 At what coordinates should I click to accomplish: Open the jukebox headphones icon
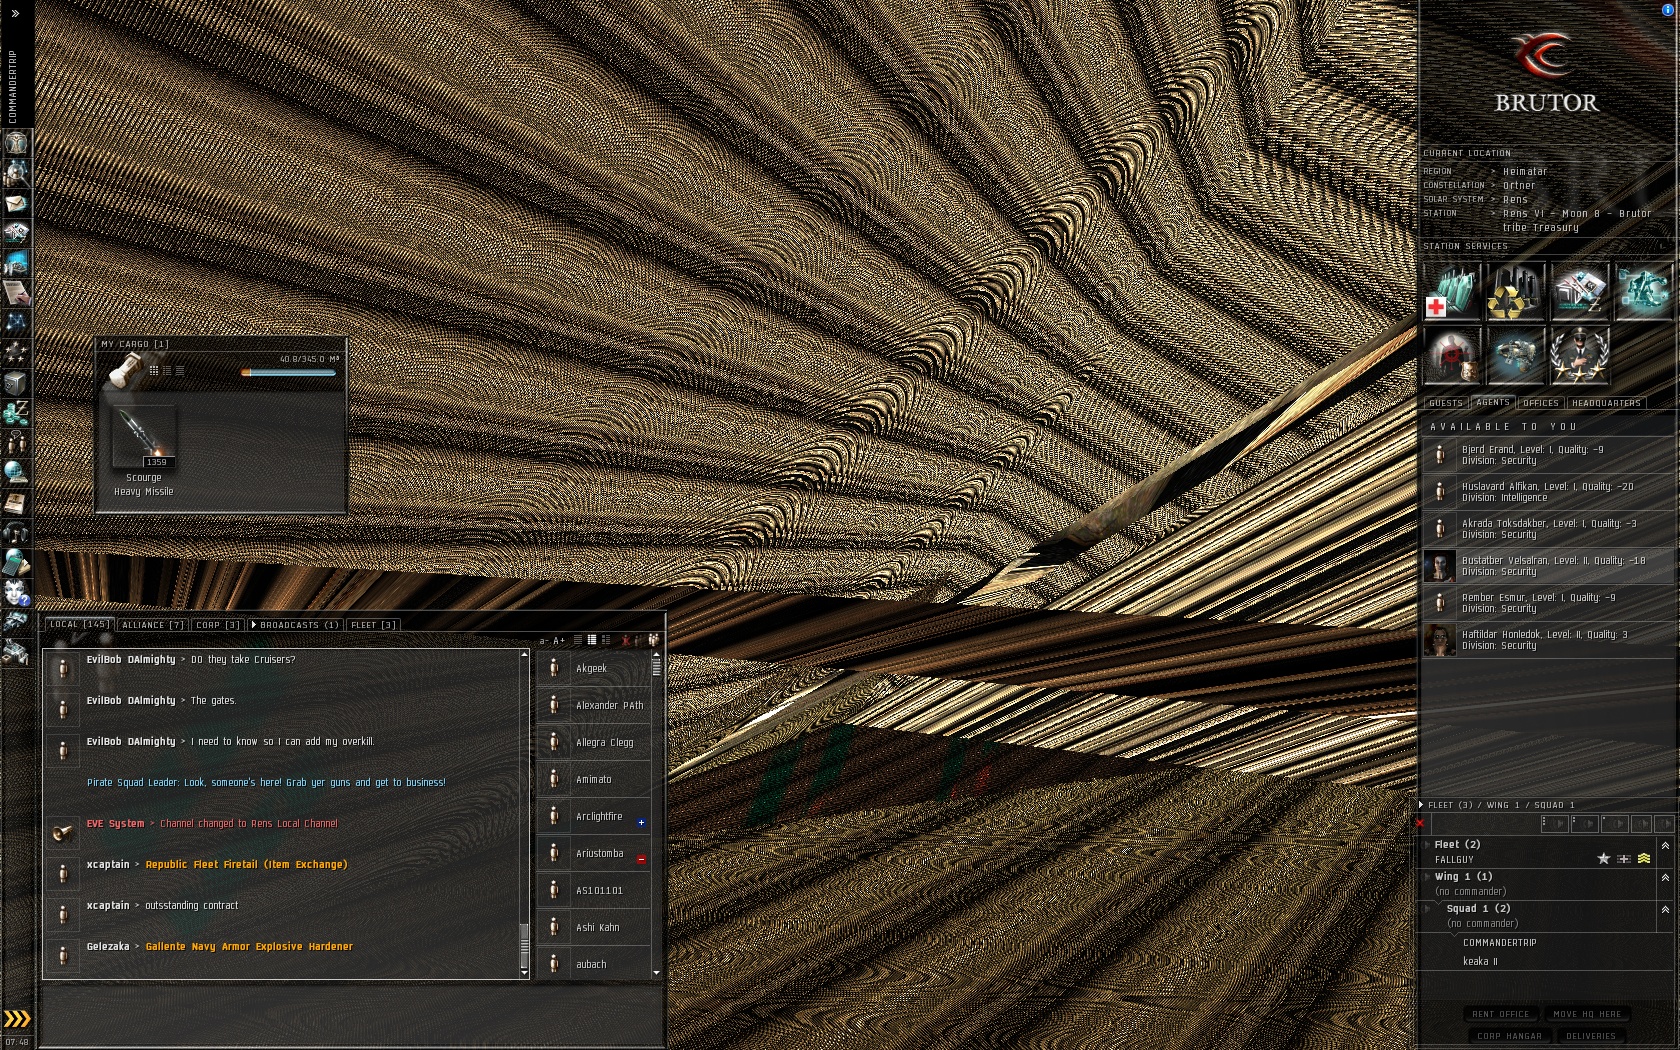point(16,532)
